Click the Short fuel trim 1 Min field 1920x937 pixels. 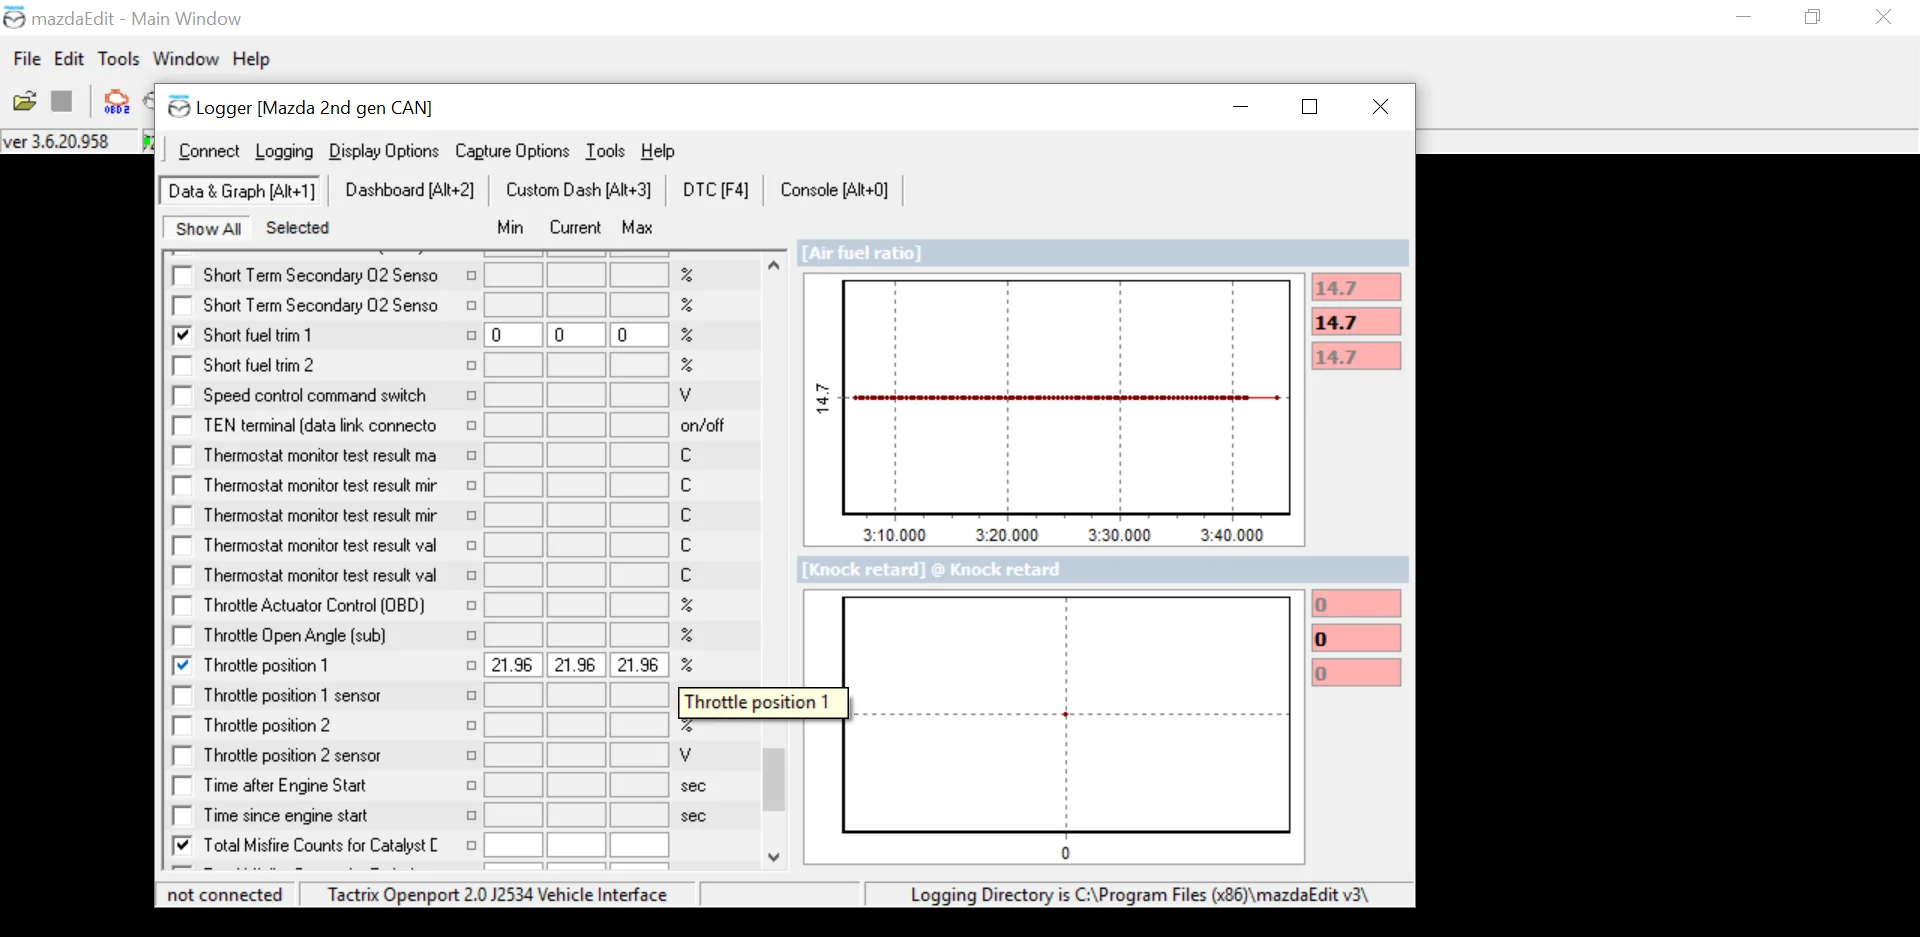pos(514,335)
